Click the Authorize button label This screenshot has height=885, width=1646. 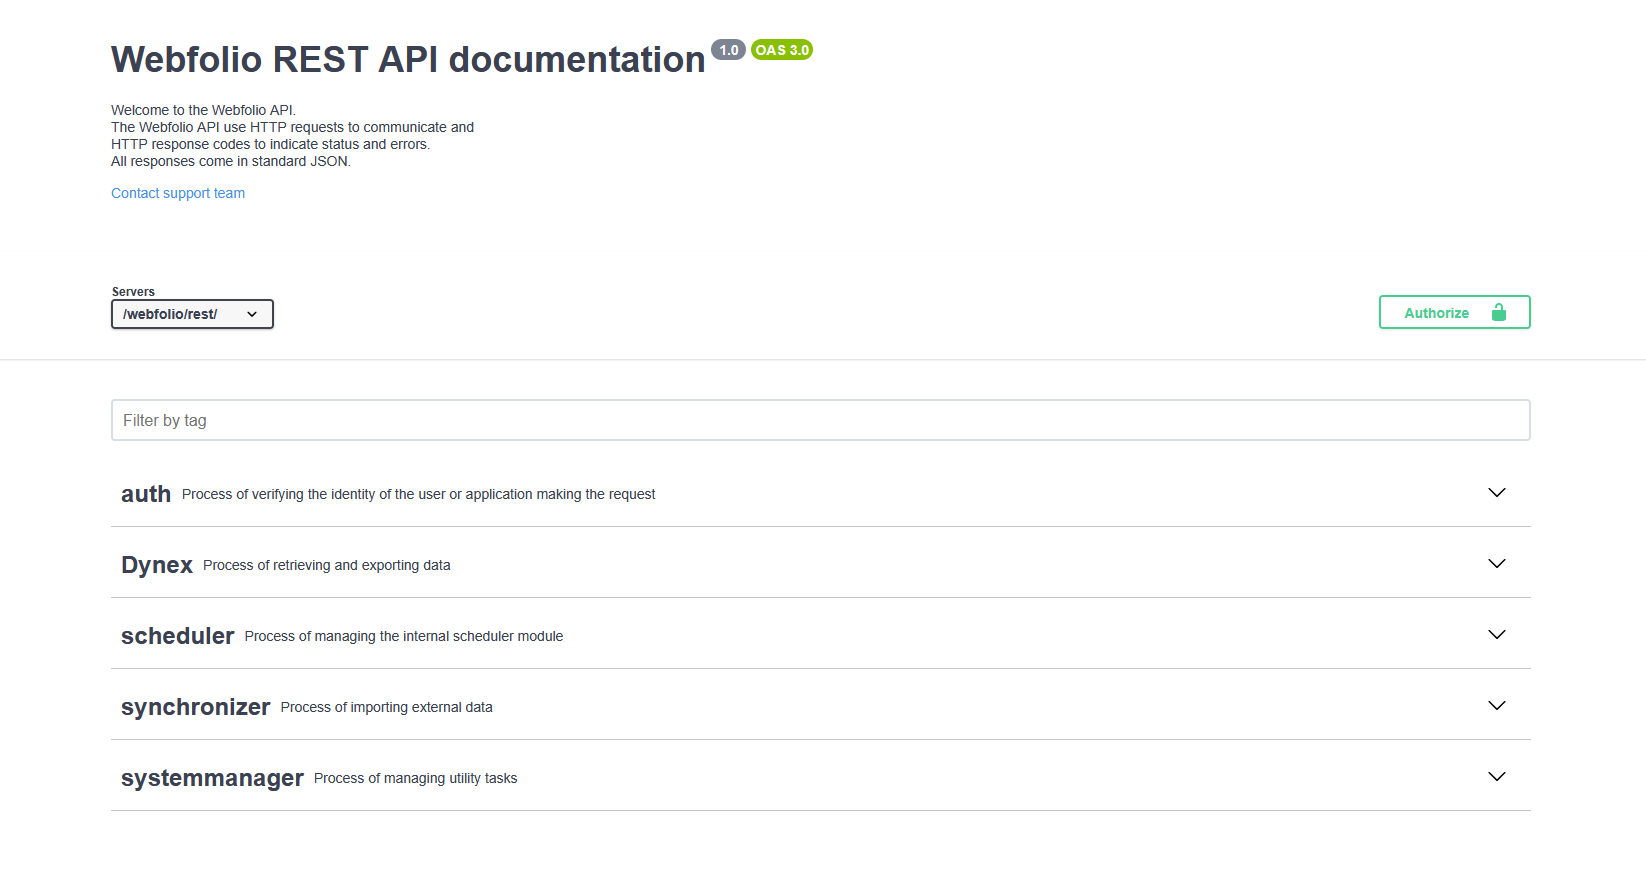pyautogui.click(x=1436, y=313)
